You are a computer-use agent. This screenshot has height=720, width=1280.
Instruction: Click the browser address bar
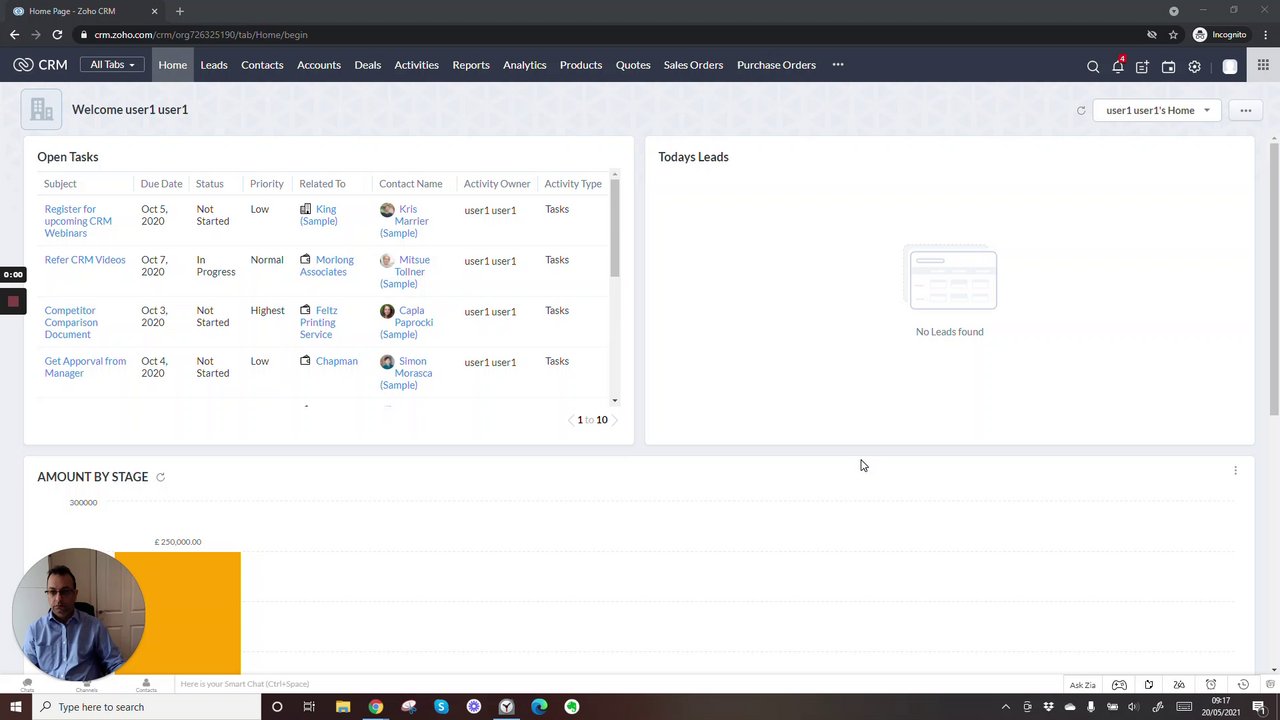[620, 35]
